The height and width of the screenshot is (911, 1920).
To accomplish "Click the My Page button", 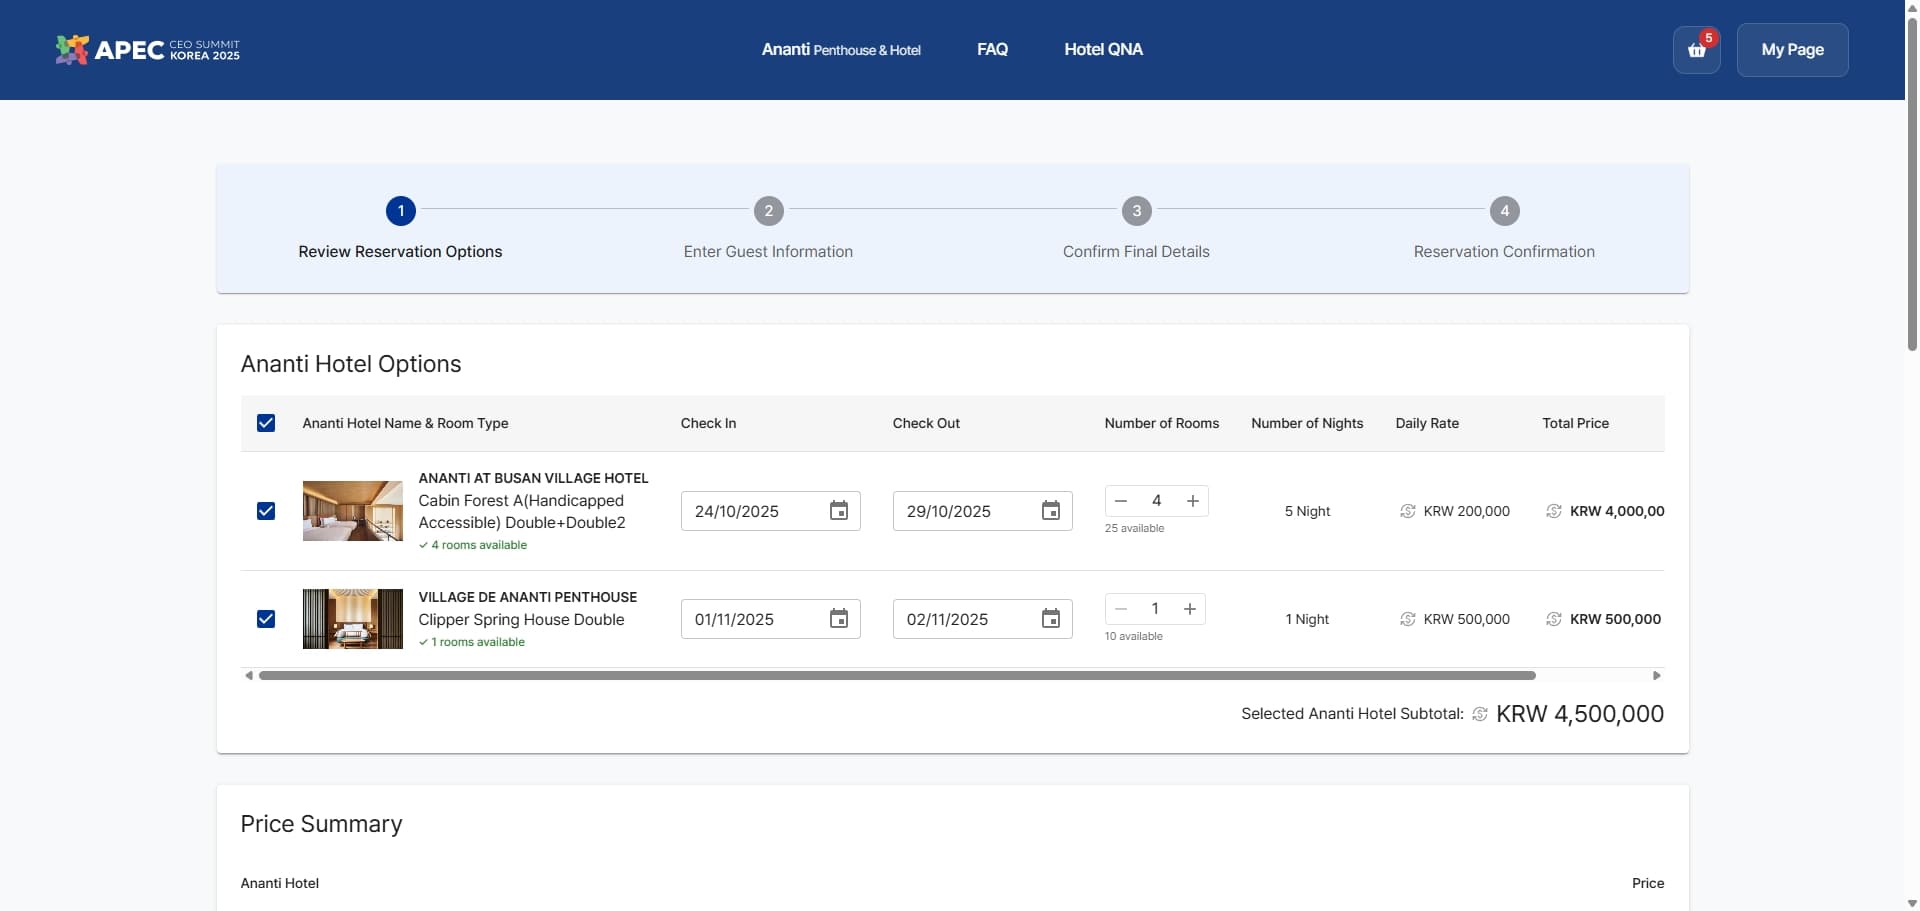I will tap(1792, 50).
